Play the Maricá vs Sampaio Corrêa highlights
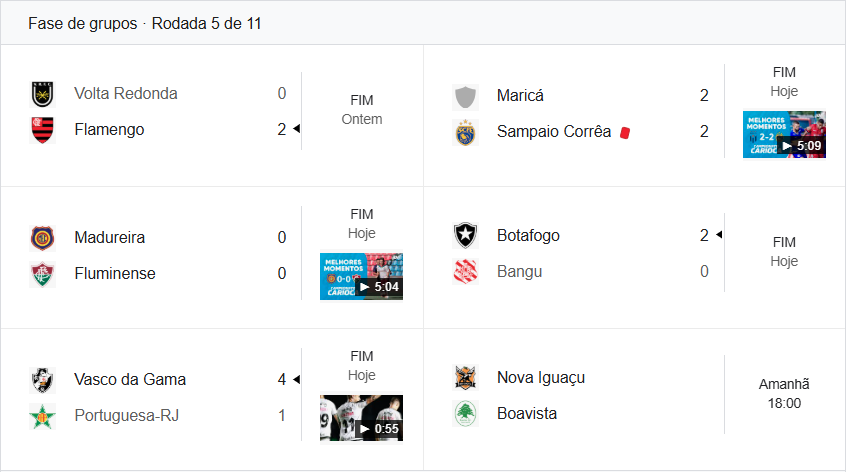Screen dimensions: 846x472 pos(783,134)
